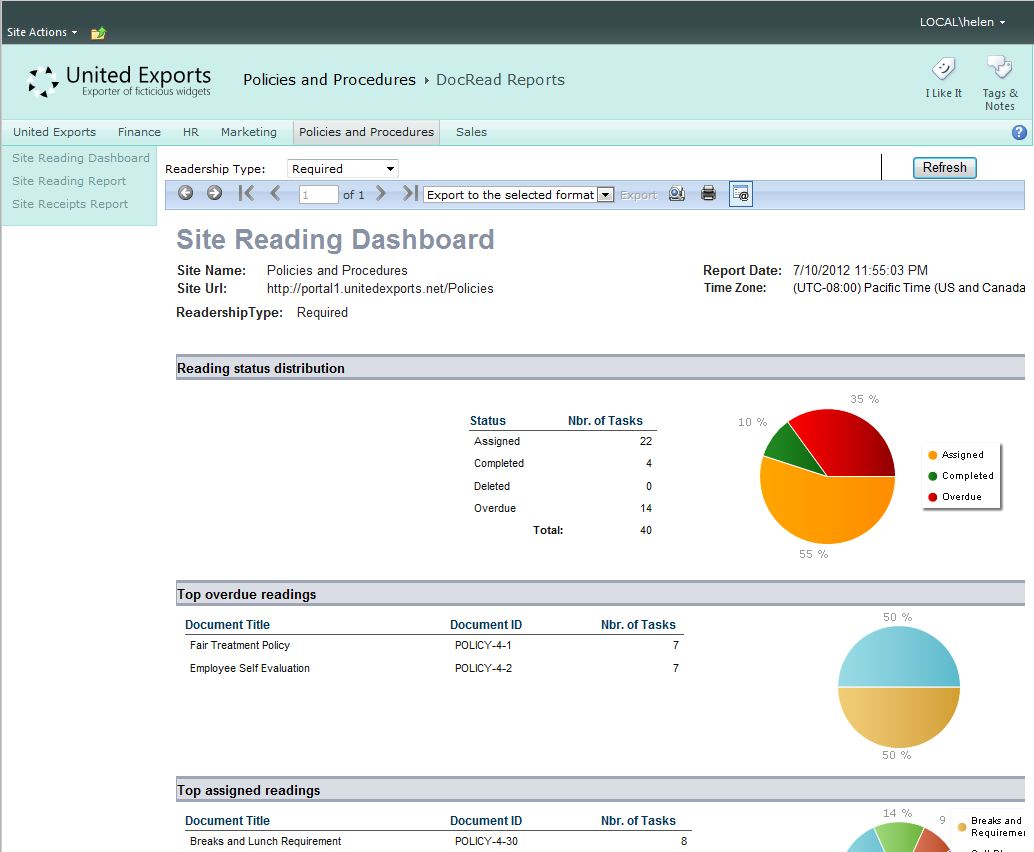Click the navigate up folder icon
The height and width of the screenshot is (852, 1034).
coord(98,33)
